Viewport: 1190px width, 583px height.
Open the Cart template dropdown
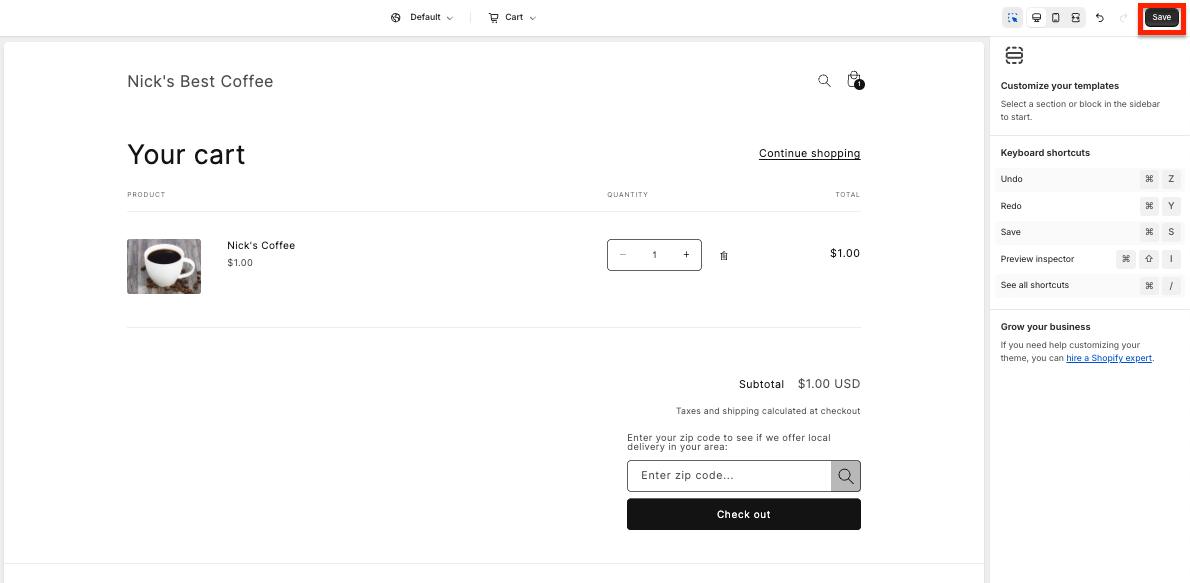coord(512,17)
